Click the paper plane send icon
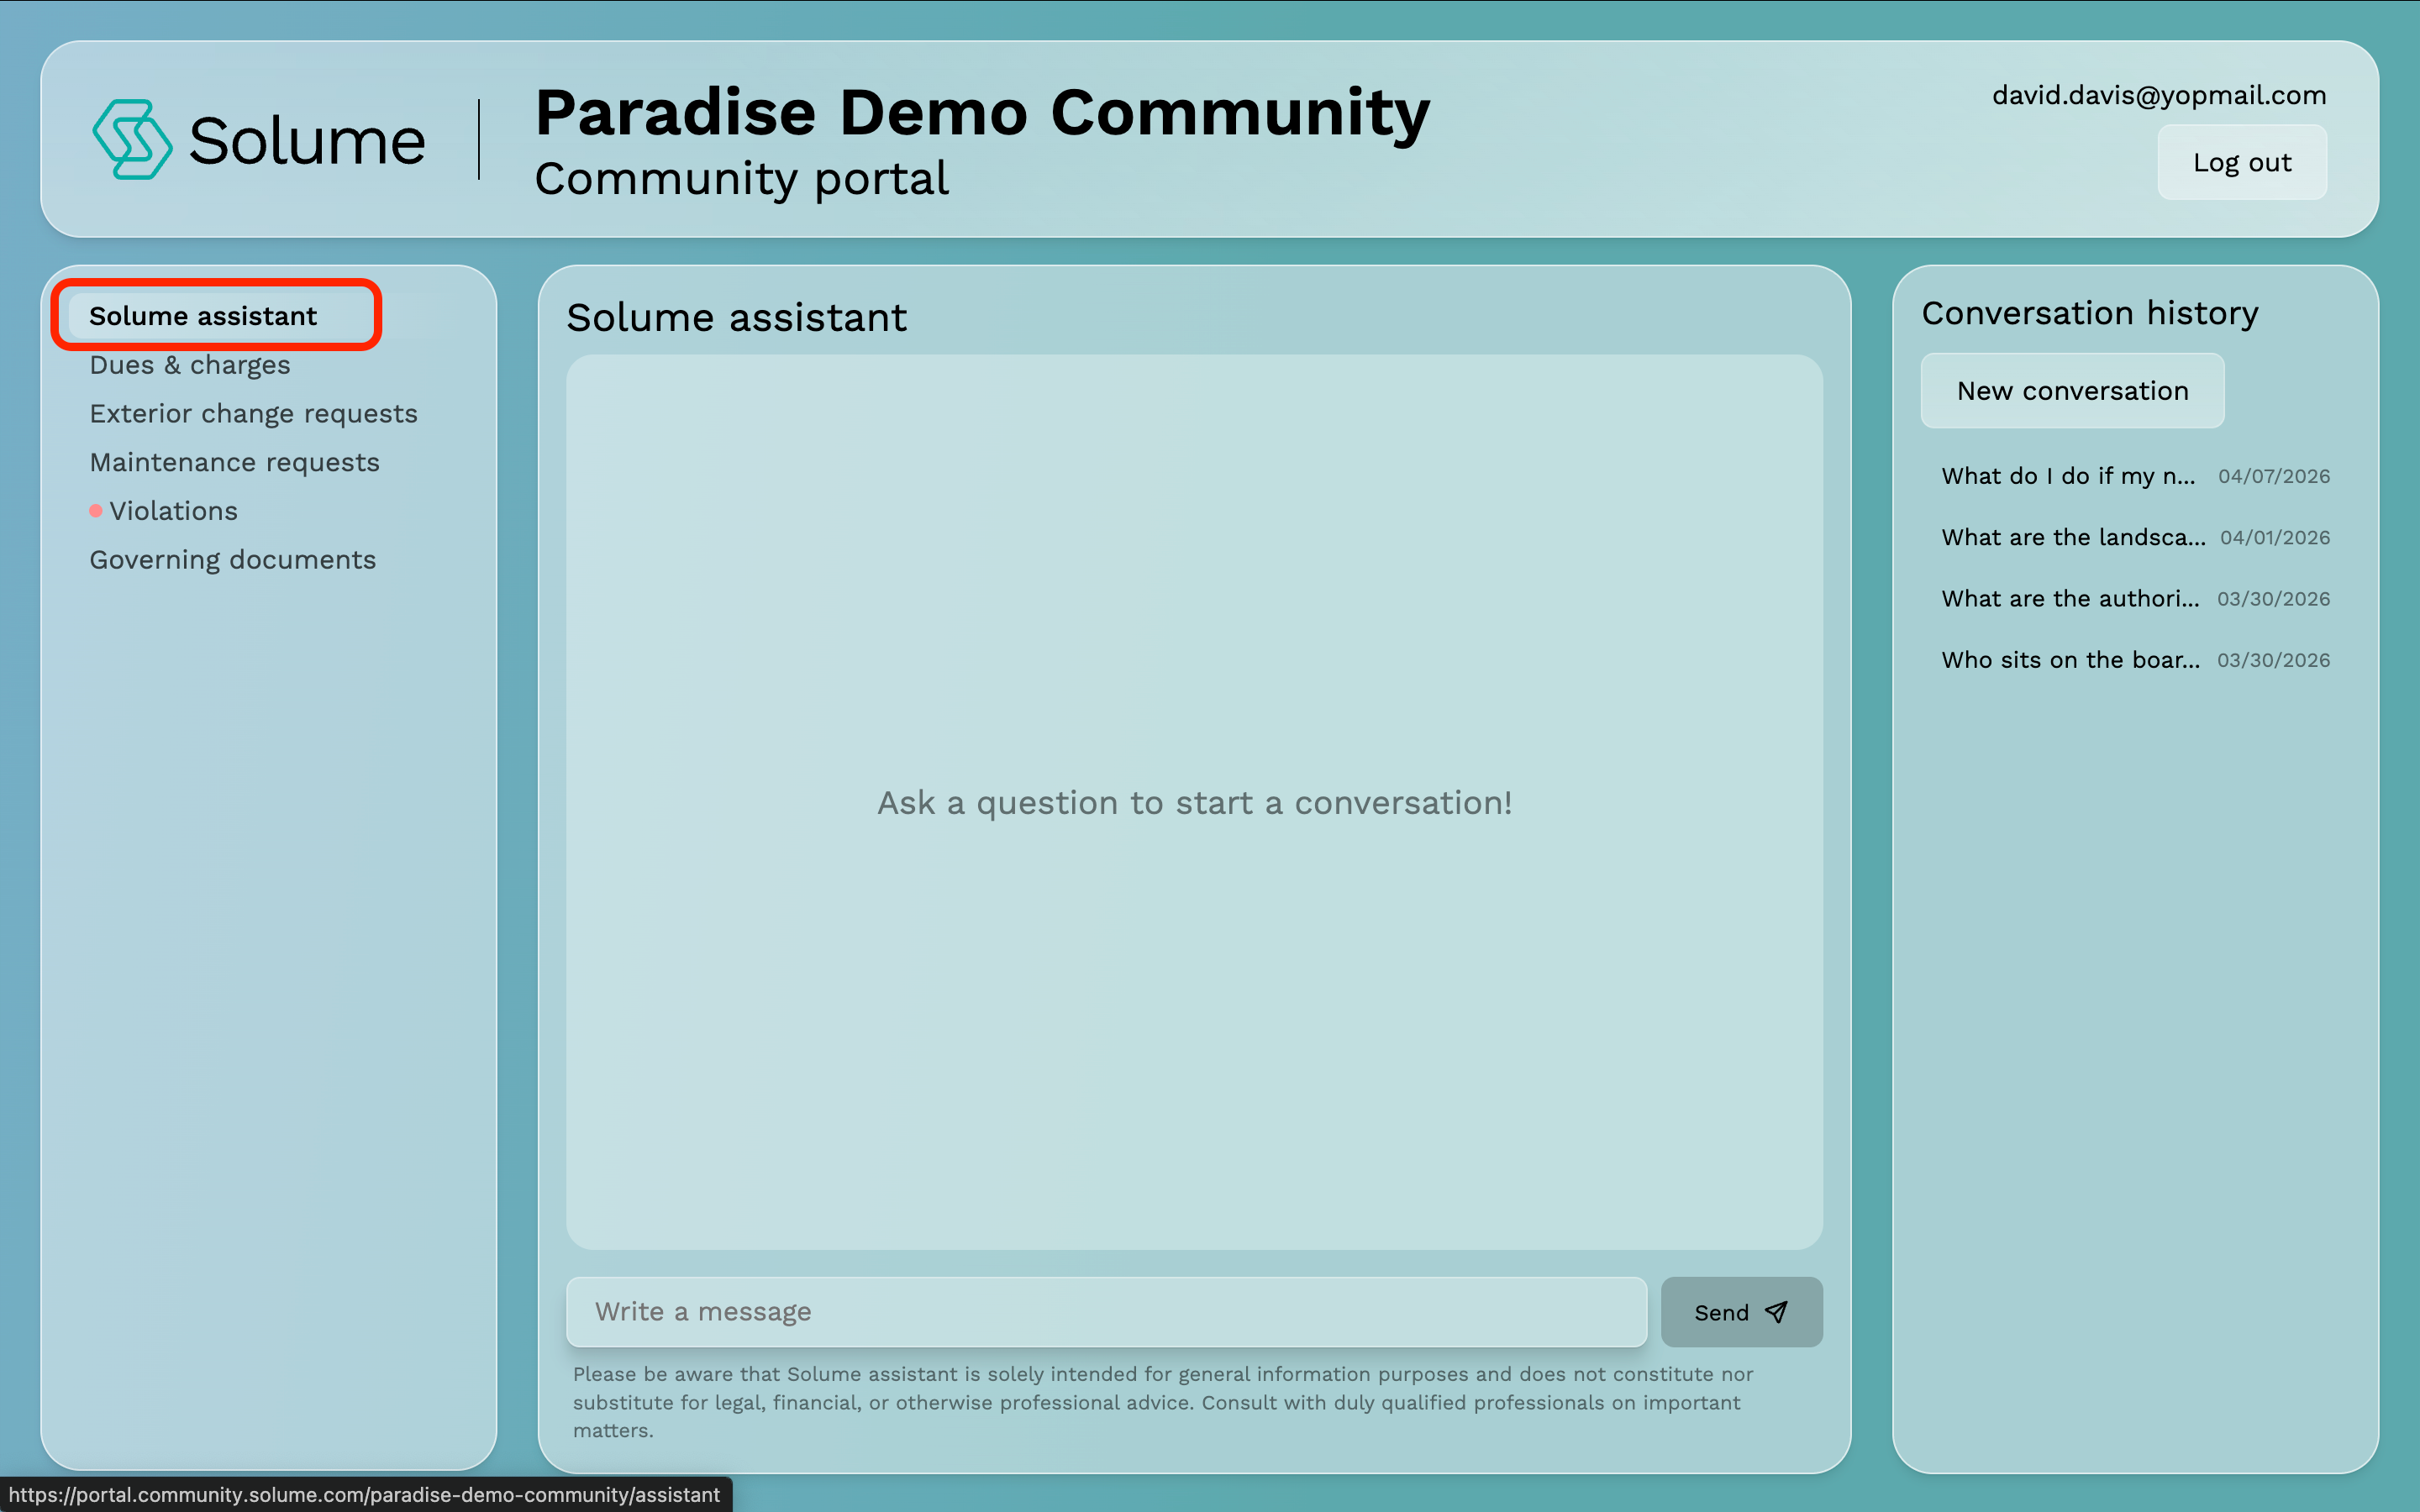This screenshot has width=2420, height=1512. [x=1776, y=1312]
